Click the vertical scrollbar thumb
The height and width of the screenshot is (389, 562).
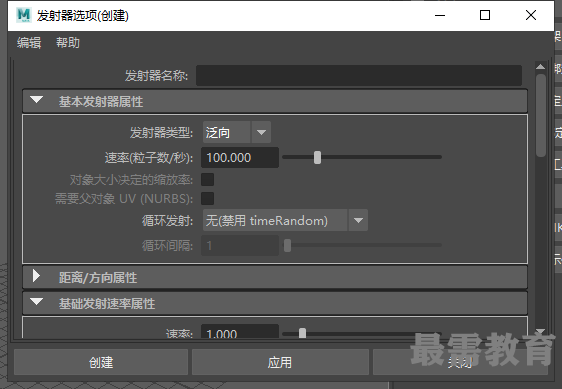pos(540,115)
